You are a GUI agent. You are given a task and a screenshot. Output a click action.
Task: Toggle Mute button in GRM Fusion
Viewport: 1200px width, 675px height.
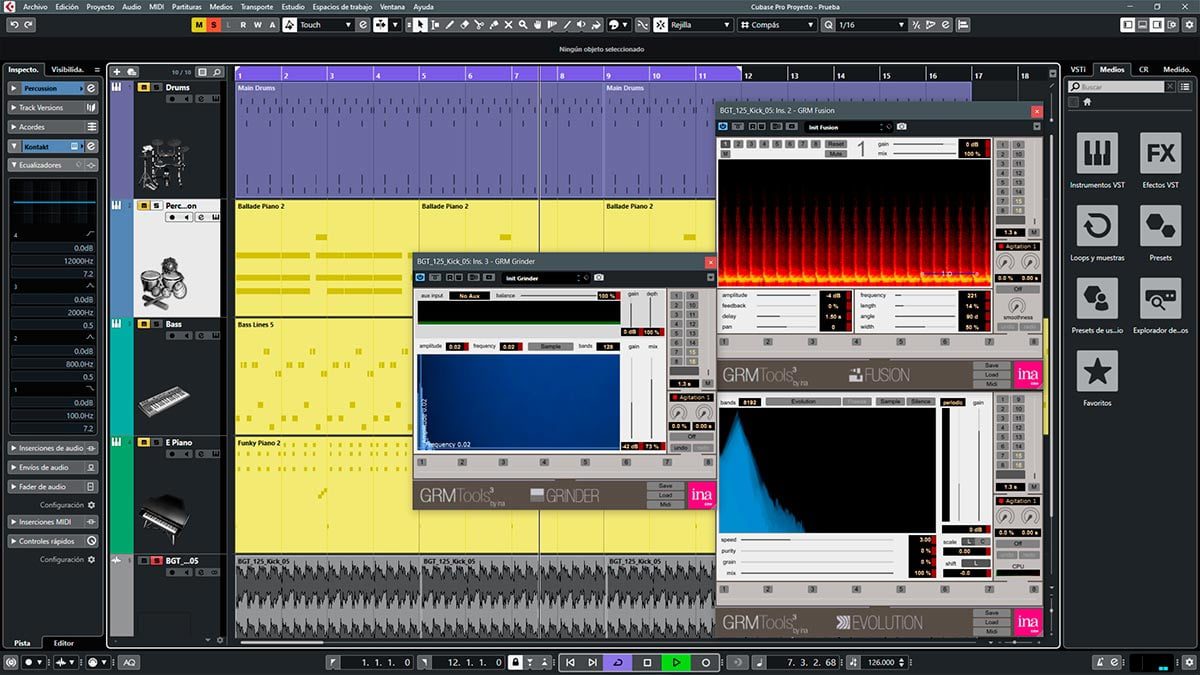(x=836, y=154)
